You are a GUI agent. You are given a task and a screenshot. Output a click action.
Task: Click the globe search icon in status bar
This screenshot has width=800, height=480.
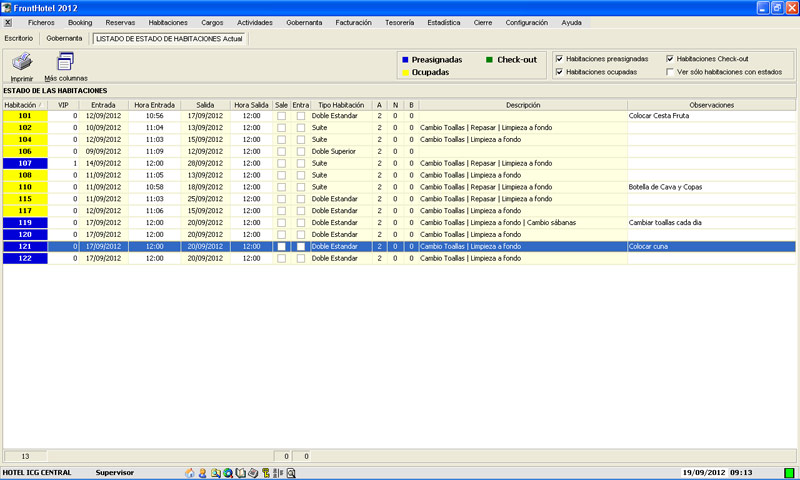coord(228,472)
